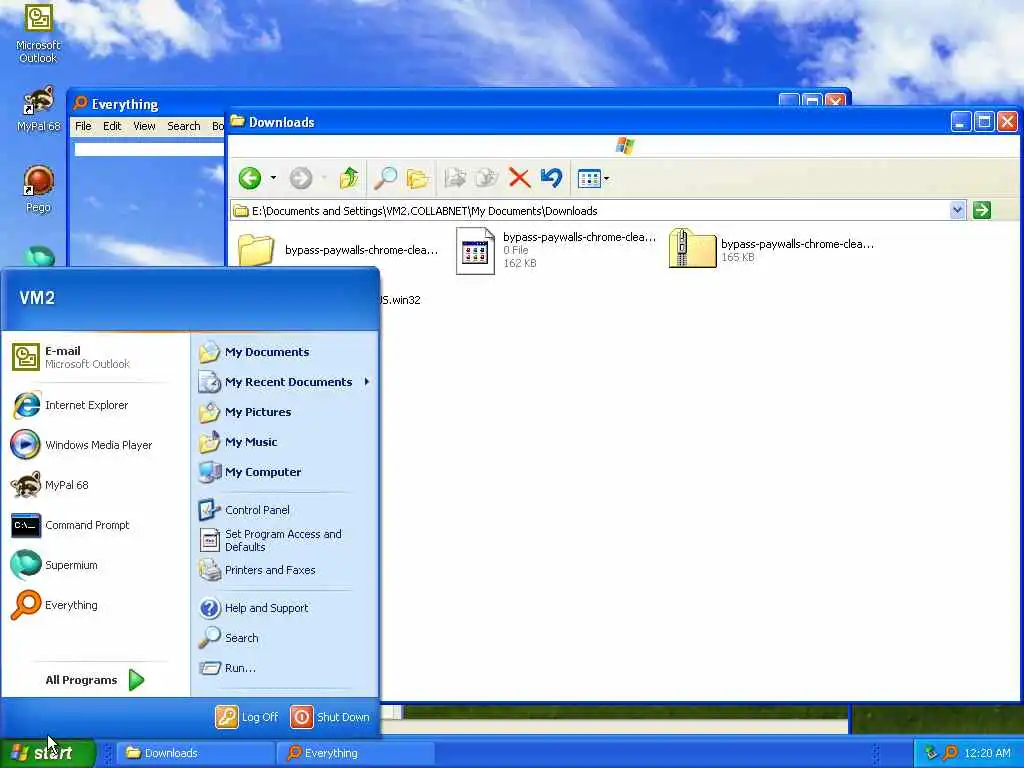Open View menu in Everything window
1024x768 pixels.
tap(144, 126)
